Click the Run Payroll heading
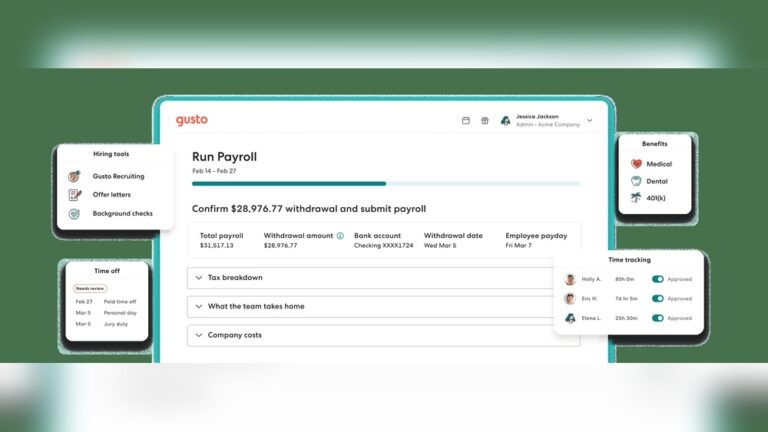 click(x=224, y=157)
